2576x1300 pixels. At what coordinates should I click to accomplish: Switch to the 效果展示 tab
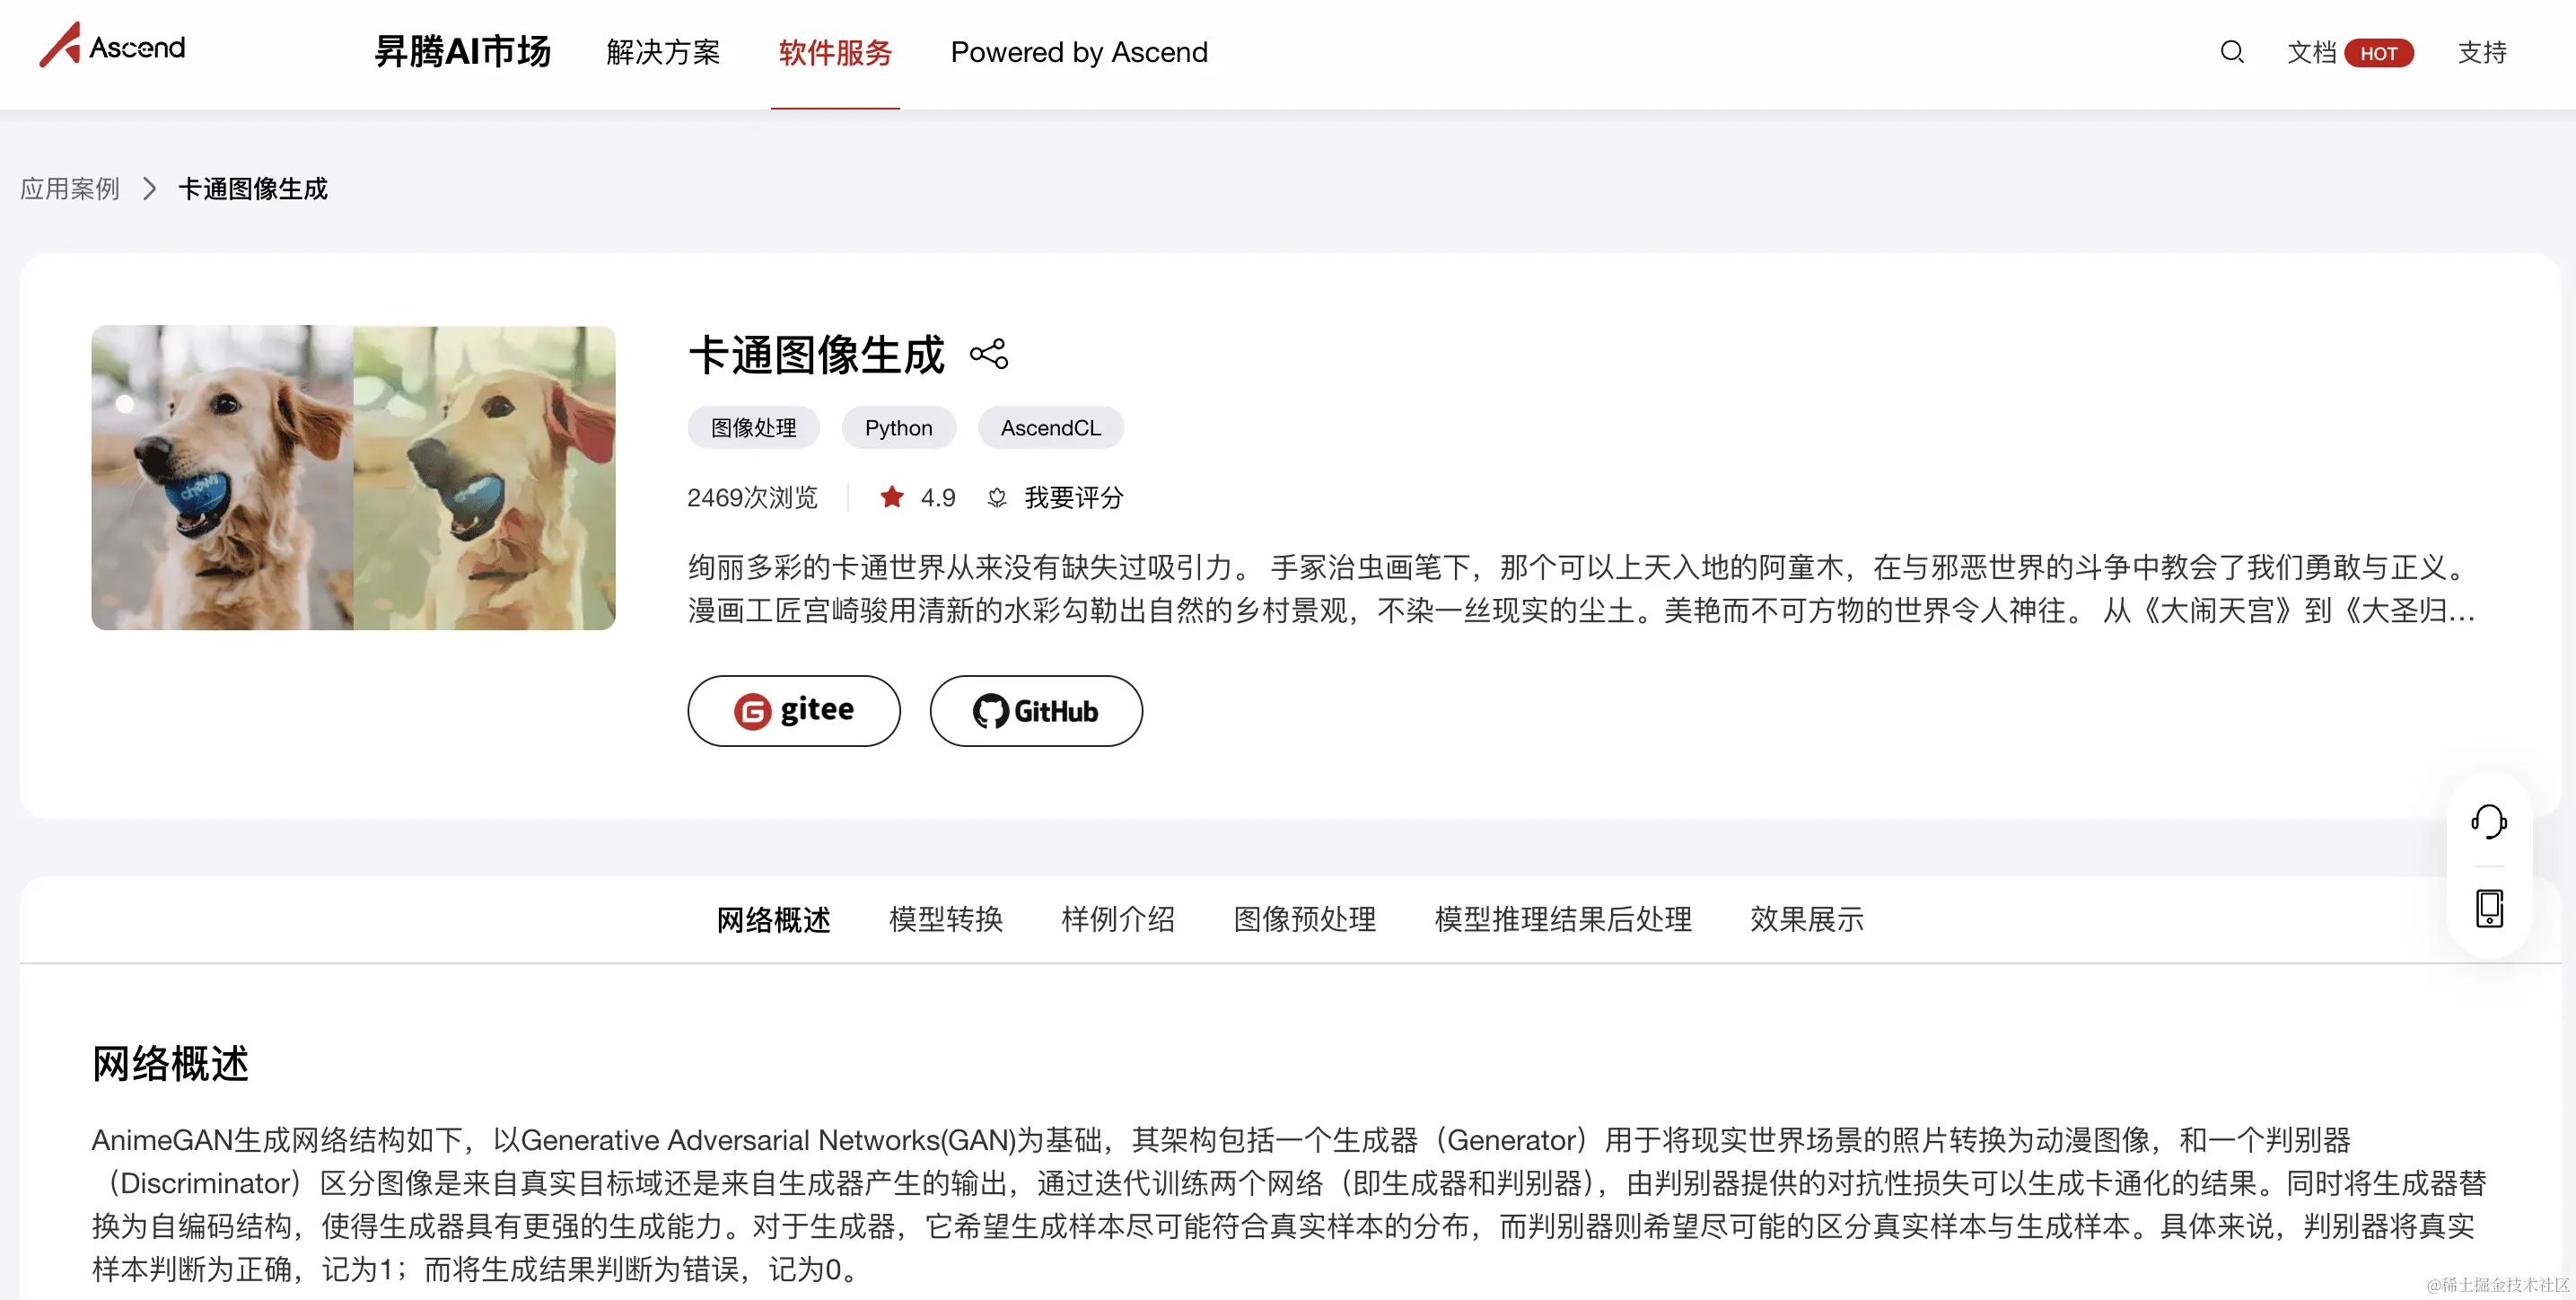coord(1806,918)
